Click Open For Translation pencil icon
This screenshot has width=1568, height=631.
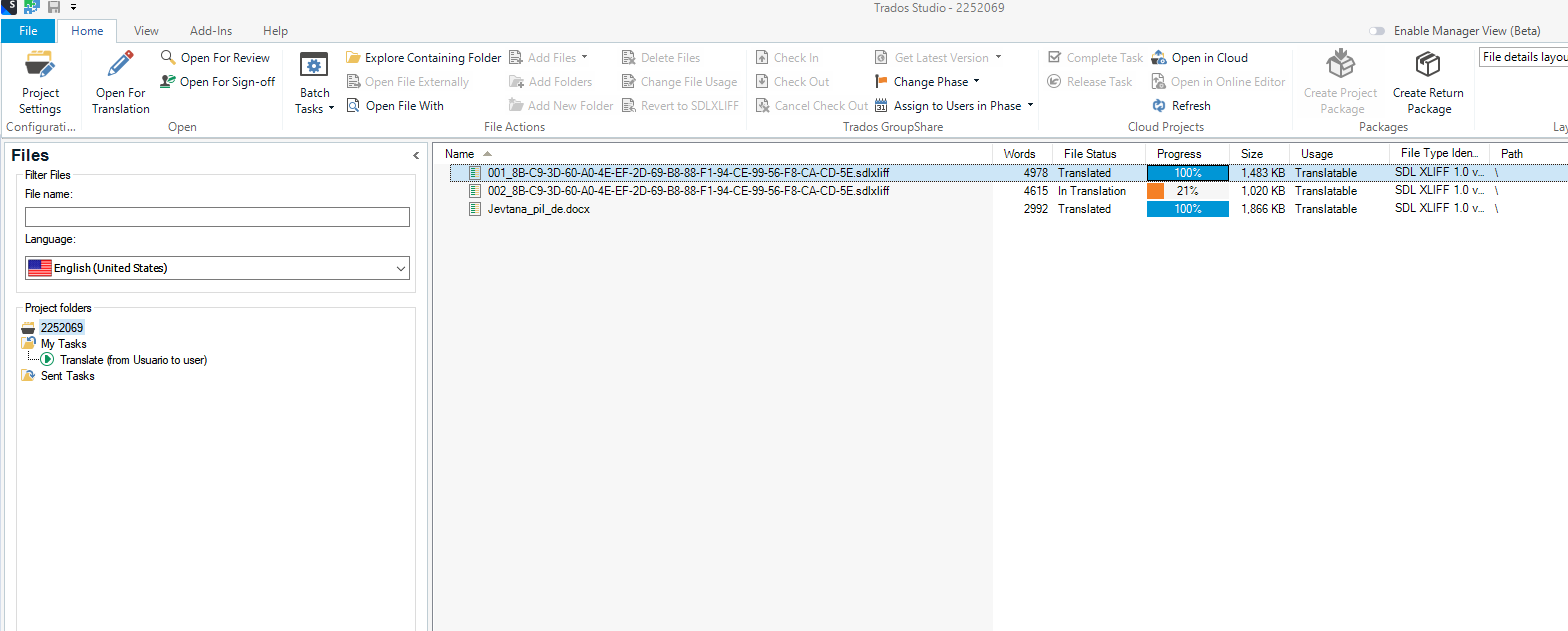click(x=121, y=65)
